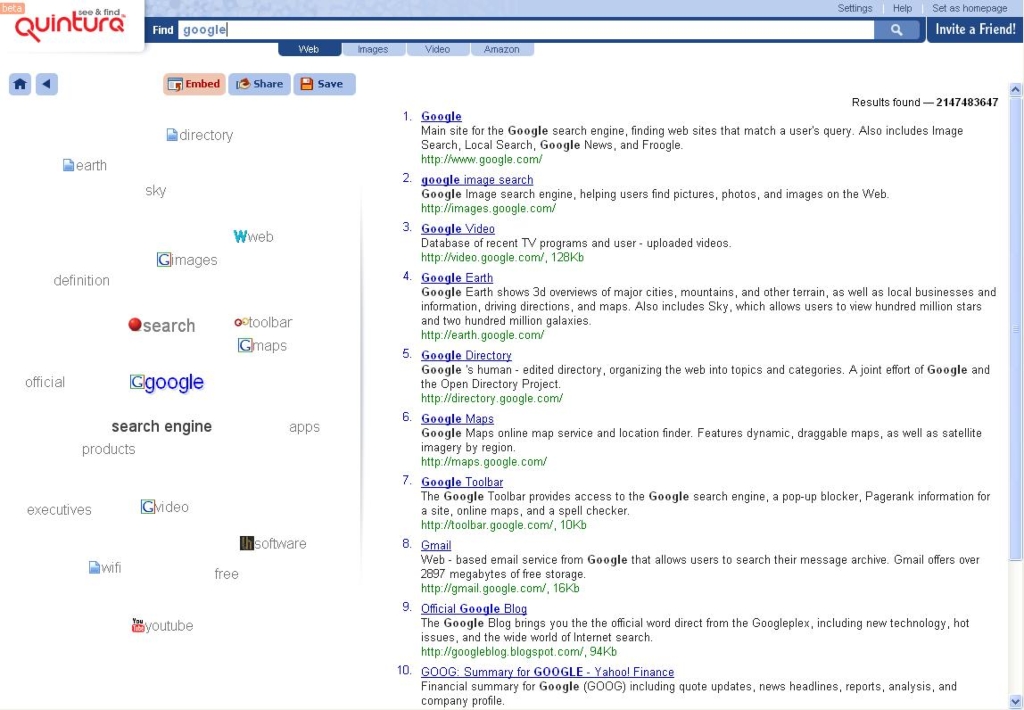
Task: Open the google image search result
Action: click(477, 180)
